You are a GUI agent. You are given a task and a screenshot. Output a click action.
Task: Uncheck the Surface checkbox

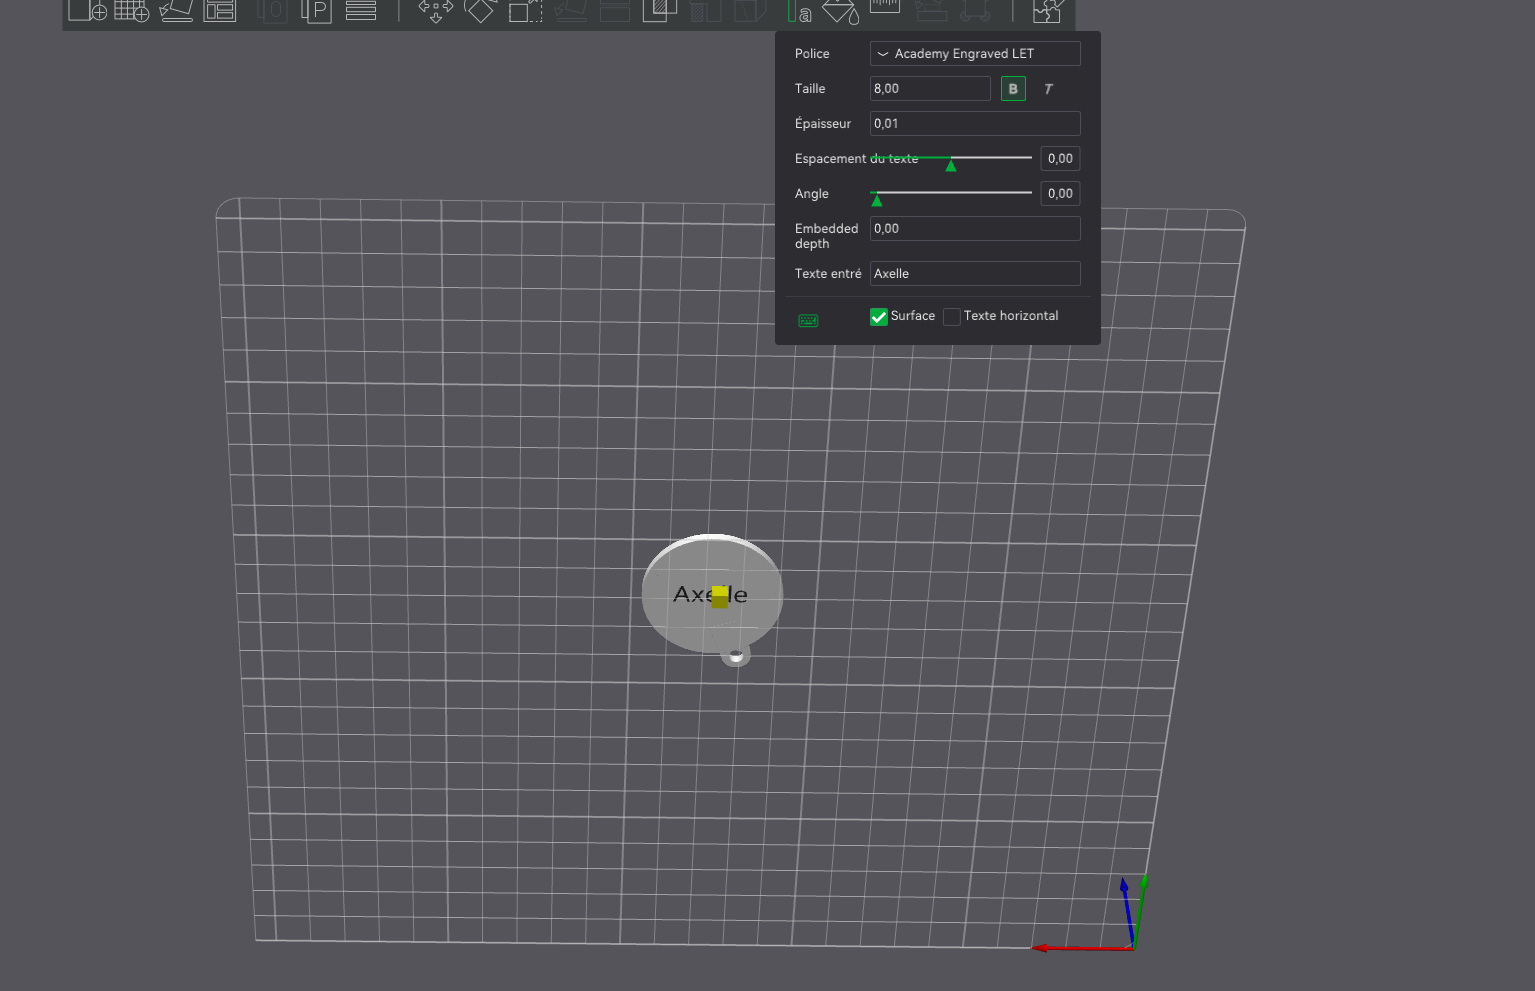(x=879, y=317)
